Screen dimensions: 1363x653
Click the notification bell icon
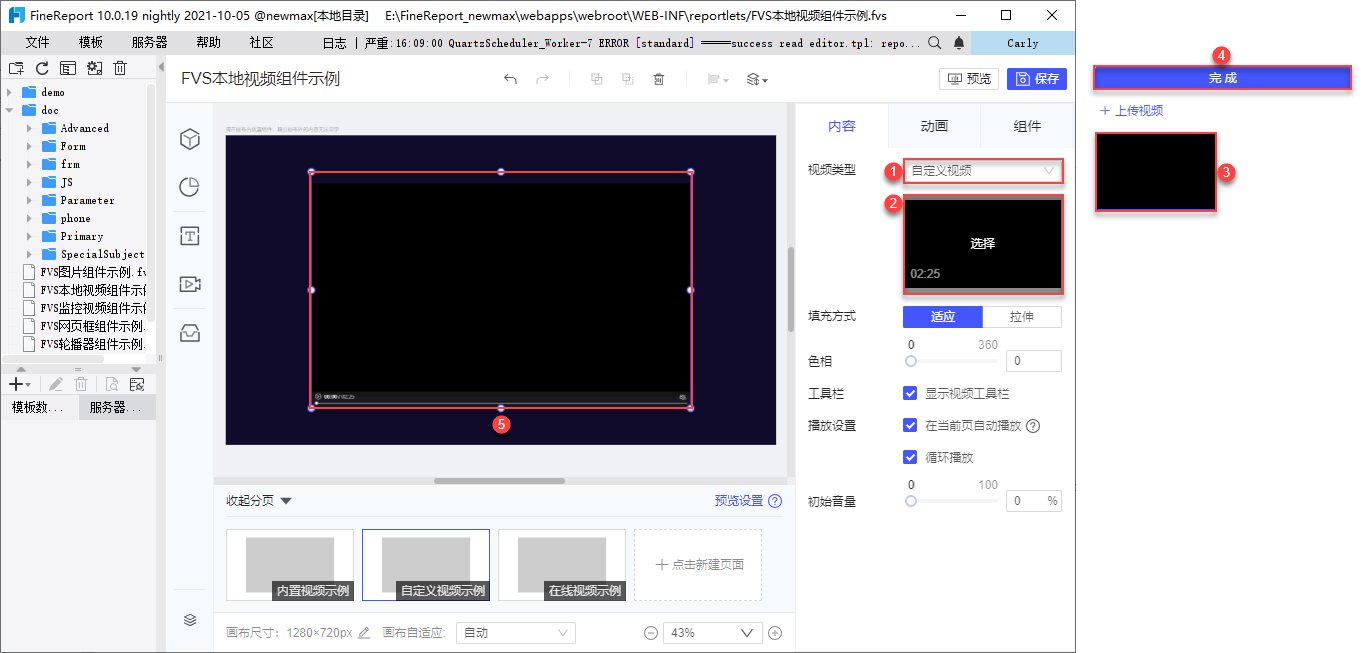[x=959, y=43]
